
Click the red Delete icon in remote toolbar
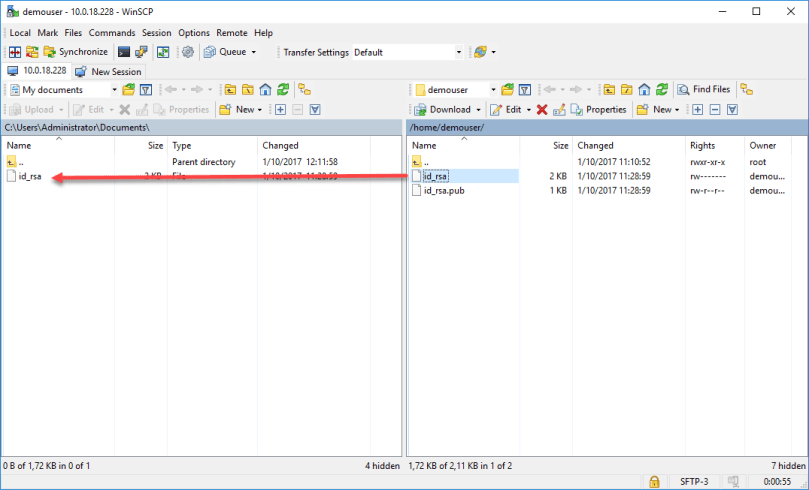[542, 109]
